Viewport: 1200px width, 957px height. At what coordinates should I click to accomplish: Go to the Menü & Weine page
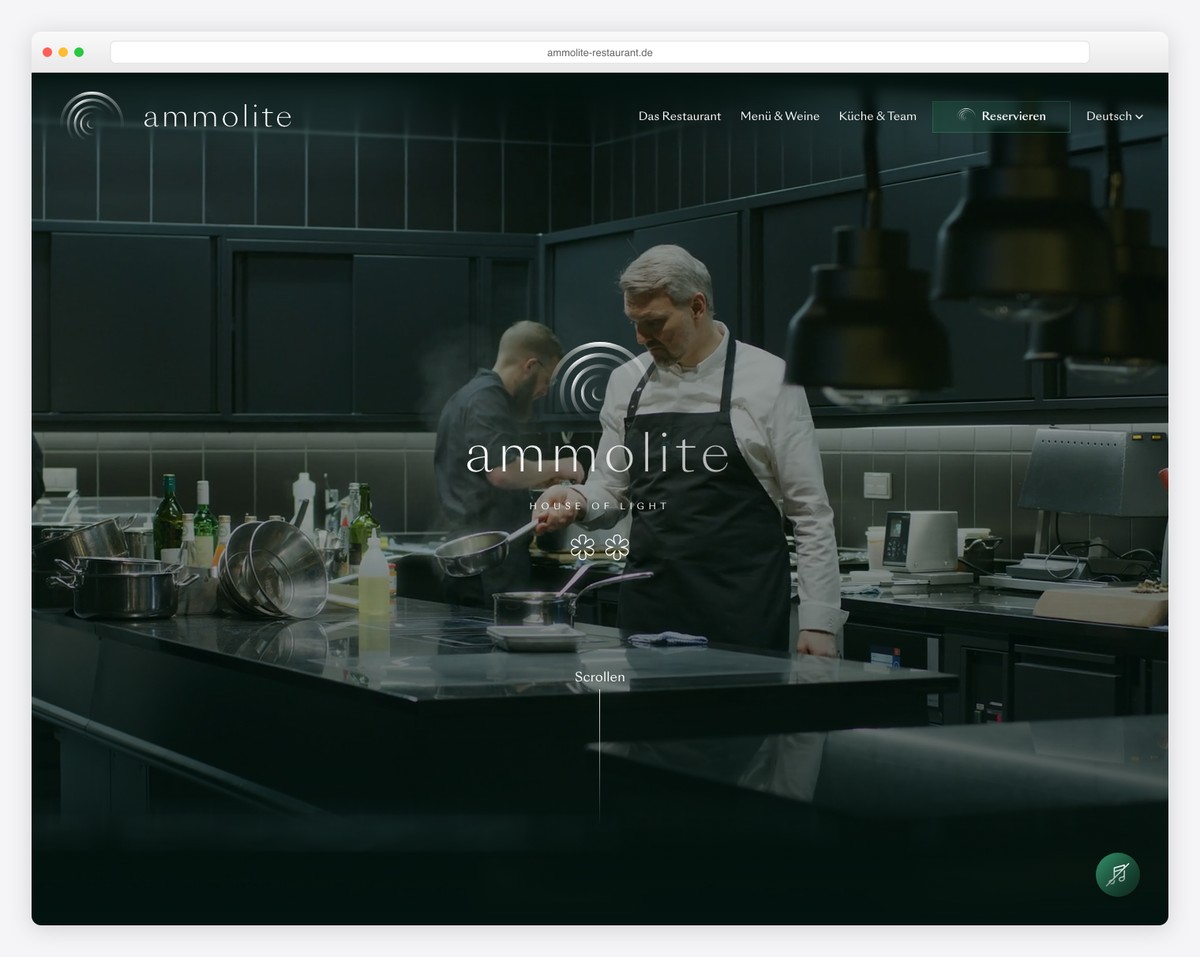[x=779, y=116]
